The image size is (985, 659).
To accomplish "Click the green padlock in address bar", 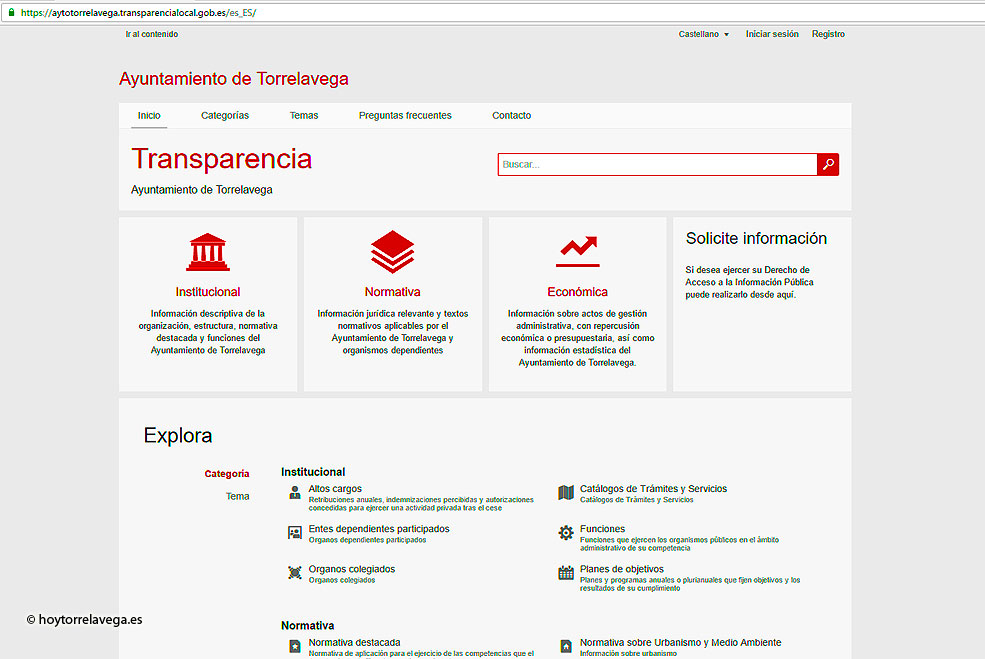I will point(11,13).
